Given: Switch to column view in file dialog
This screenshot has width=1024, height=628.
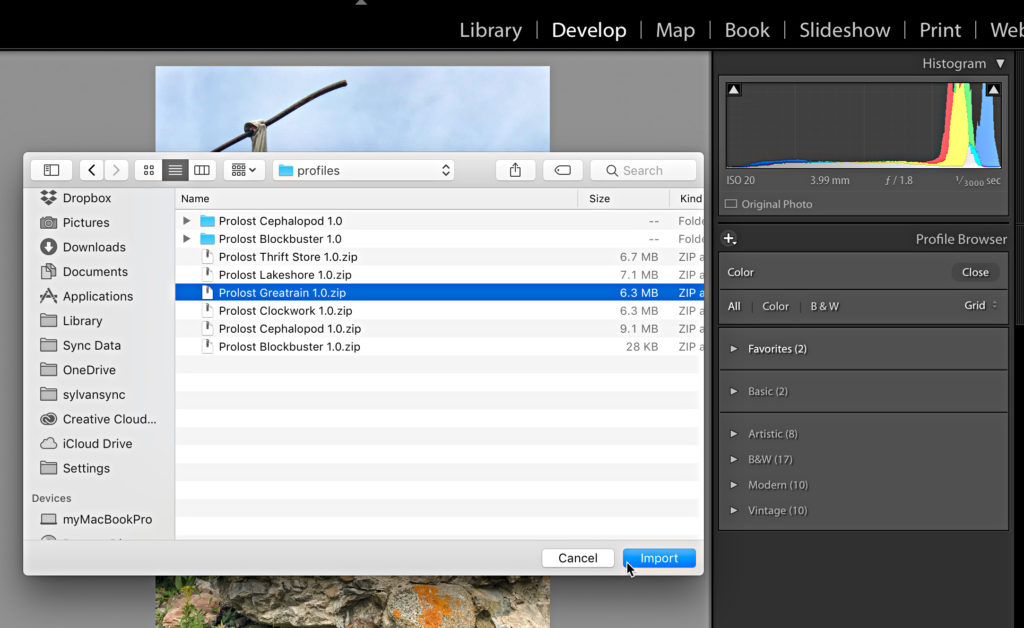Looking at the screenshot, I should [202, 170].
